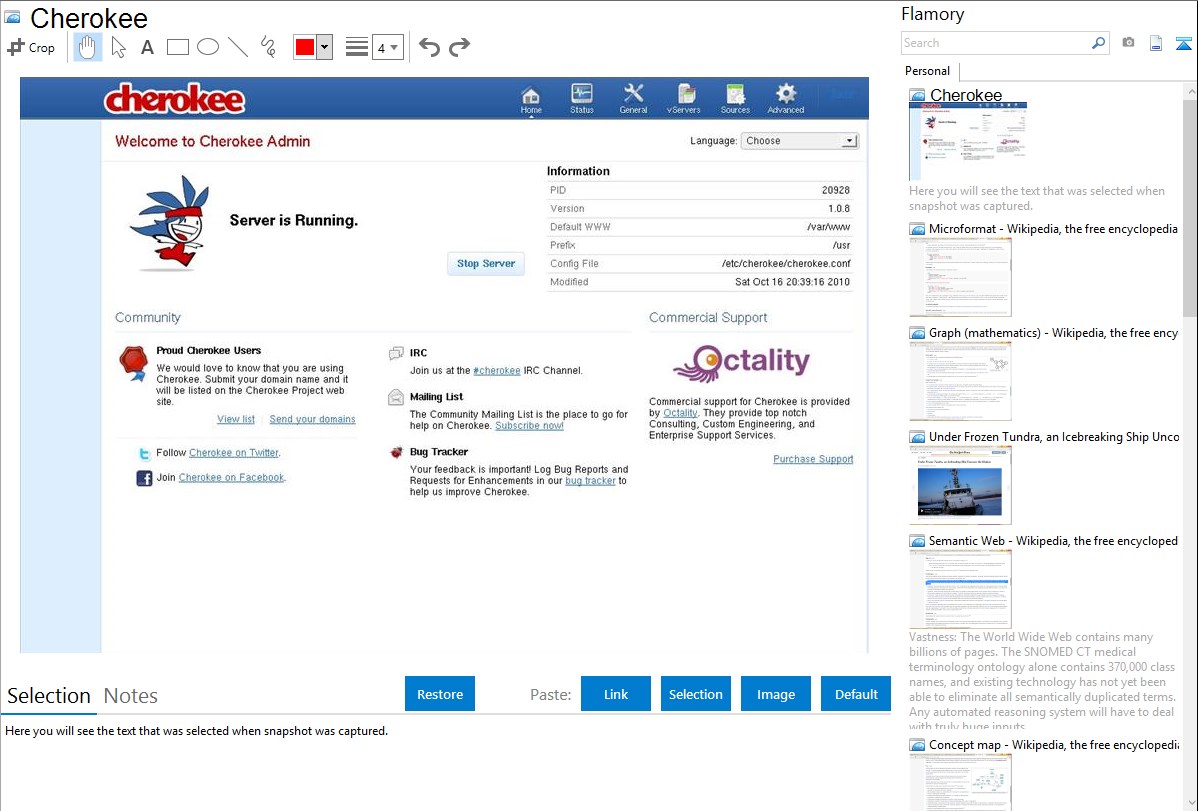Viewport: 1198px width, 811px height.
Task: Capture a snapshot with camera icon
Action: click(1128, 43)
